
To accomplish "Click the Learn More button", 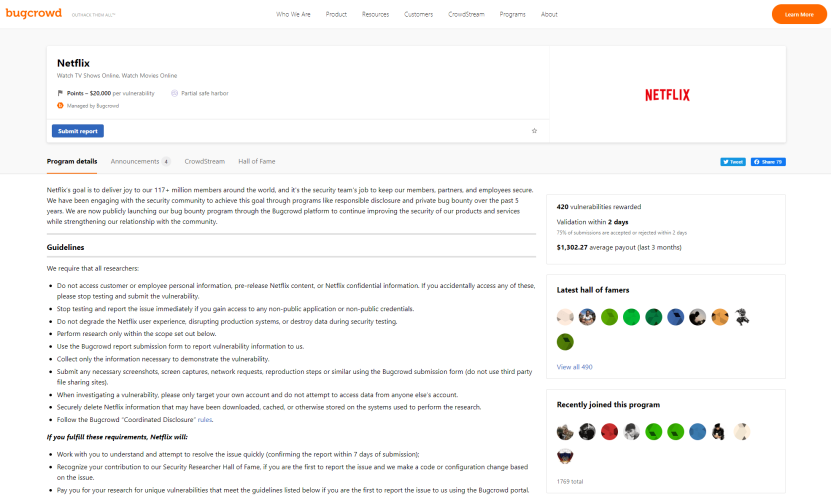I will tap(799, 14).
